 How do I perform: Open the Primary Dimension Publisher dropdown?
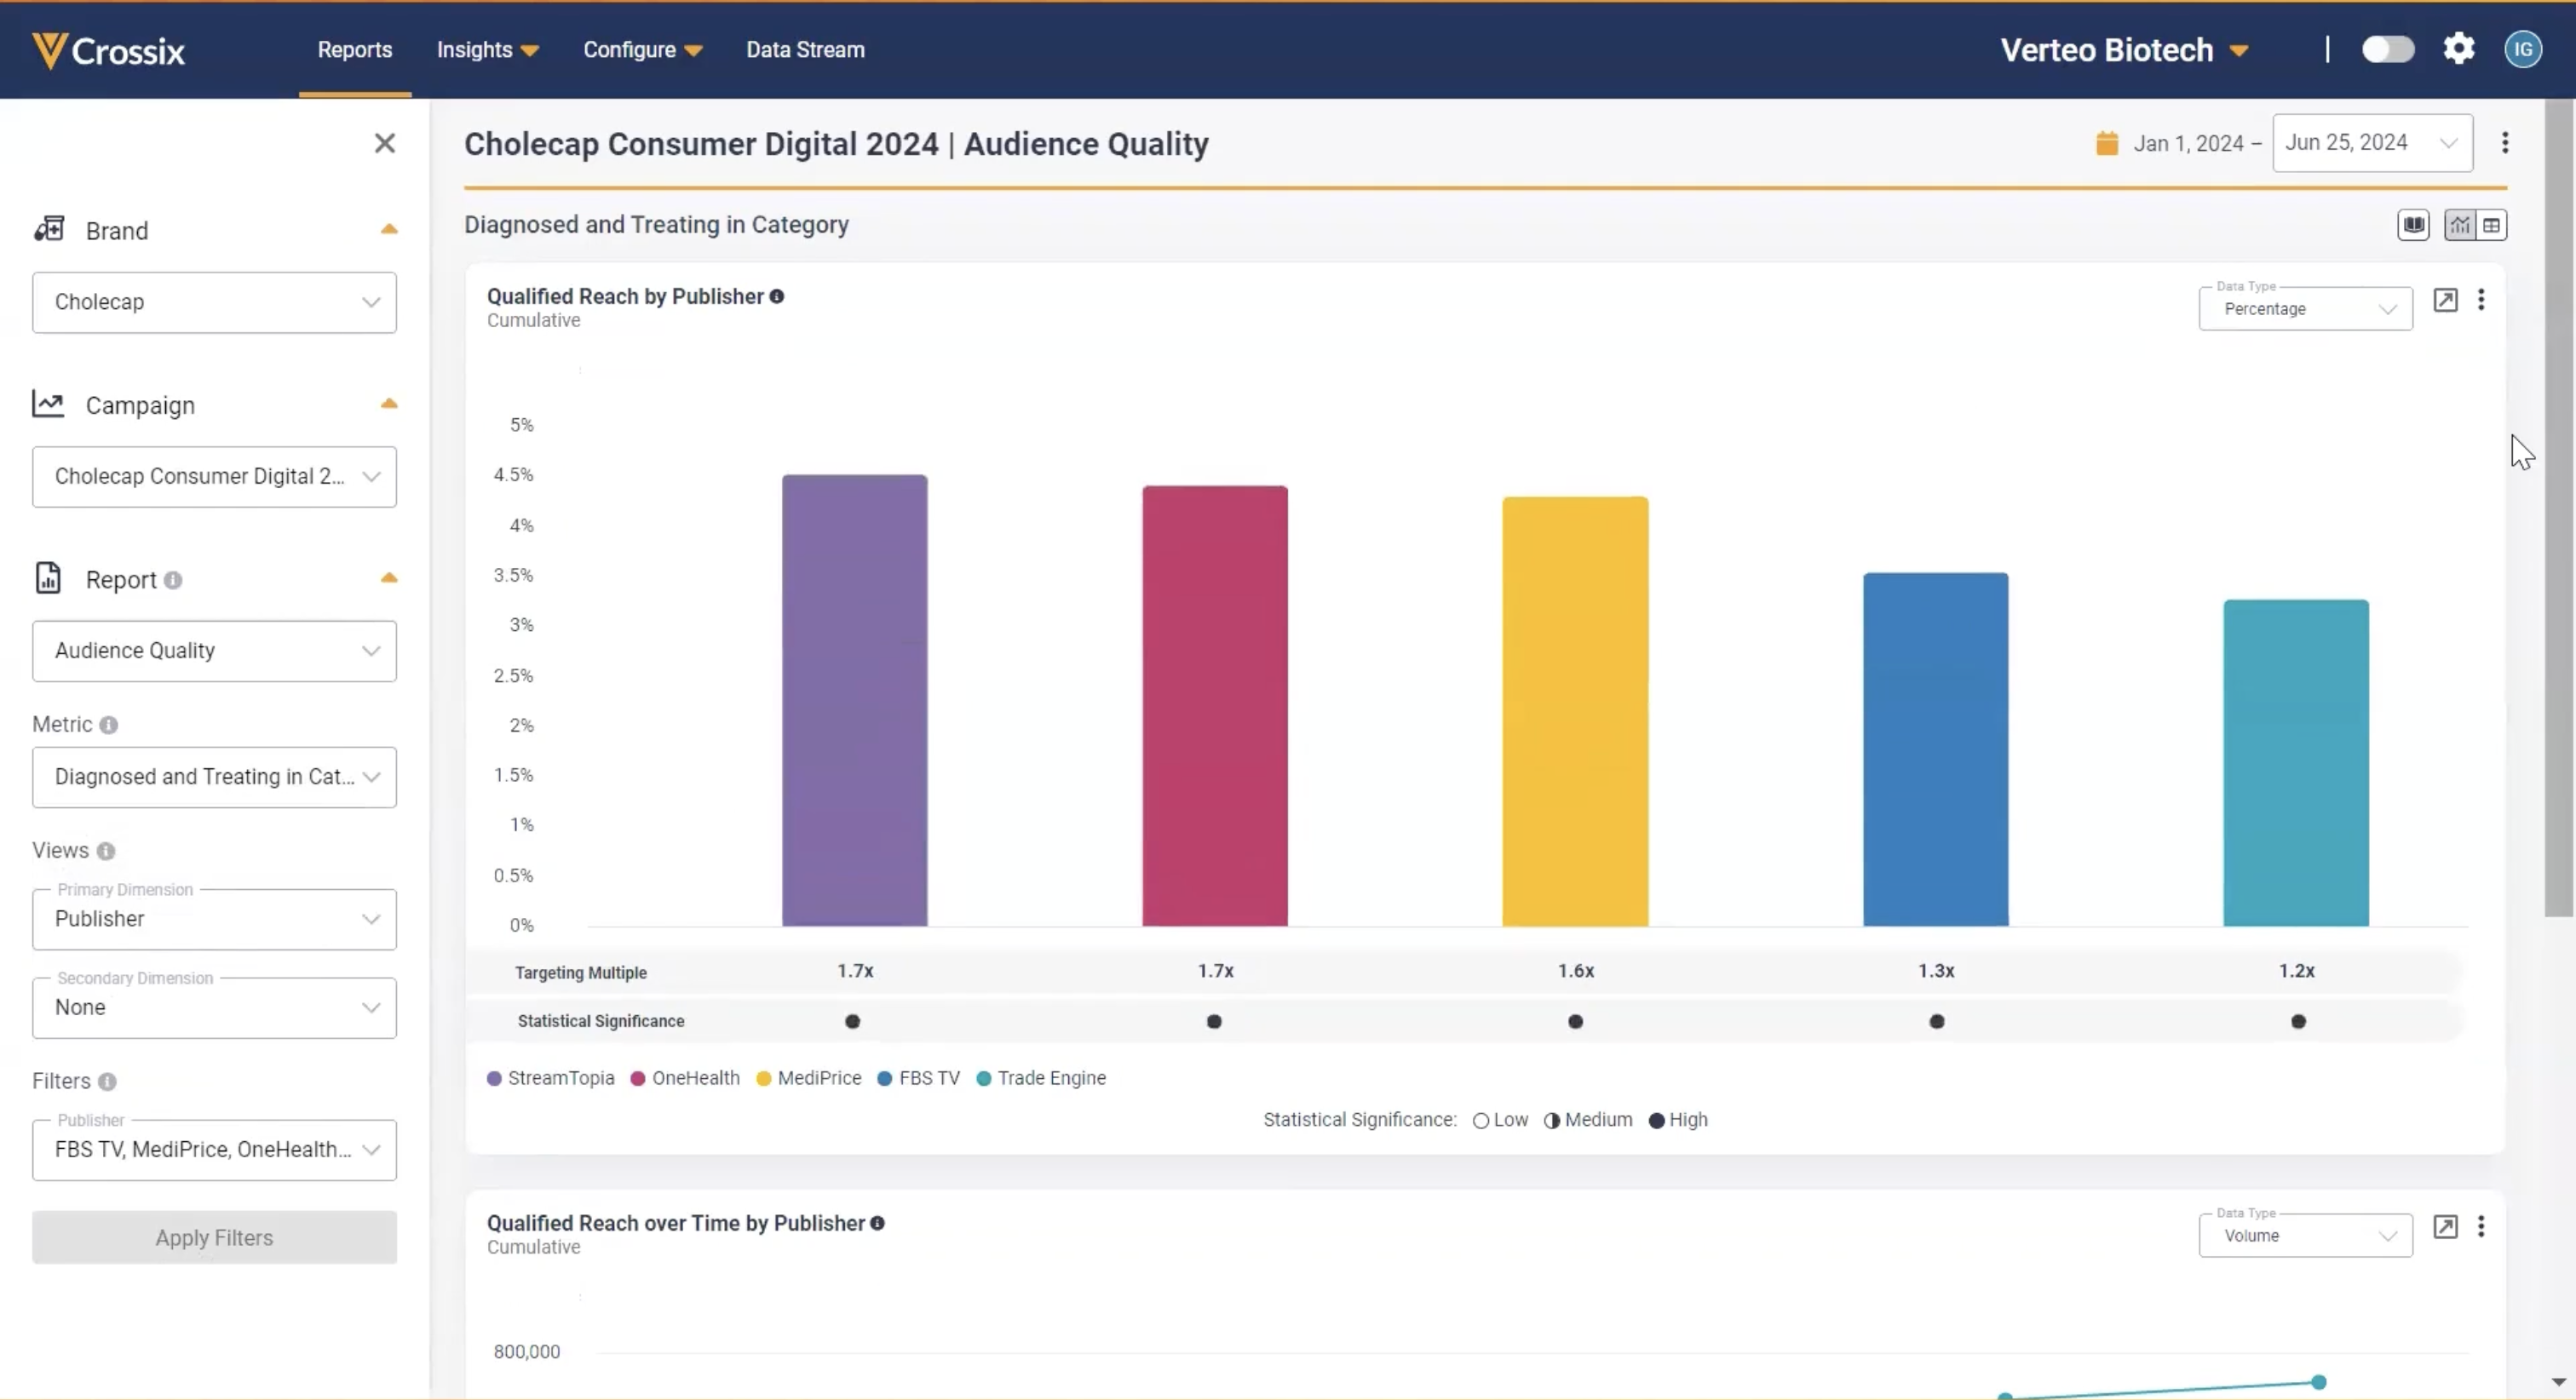214,919
